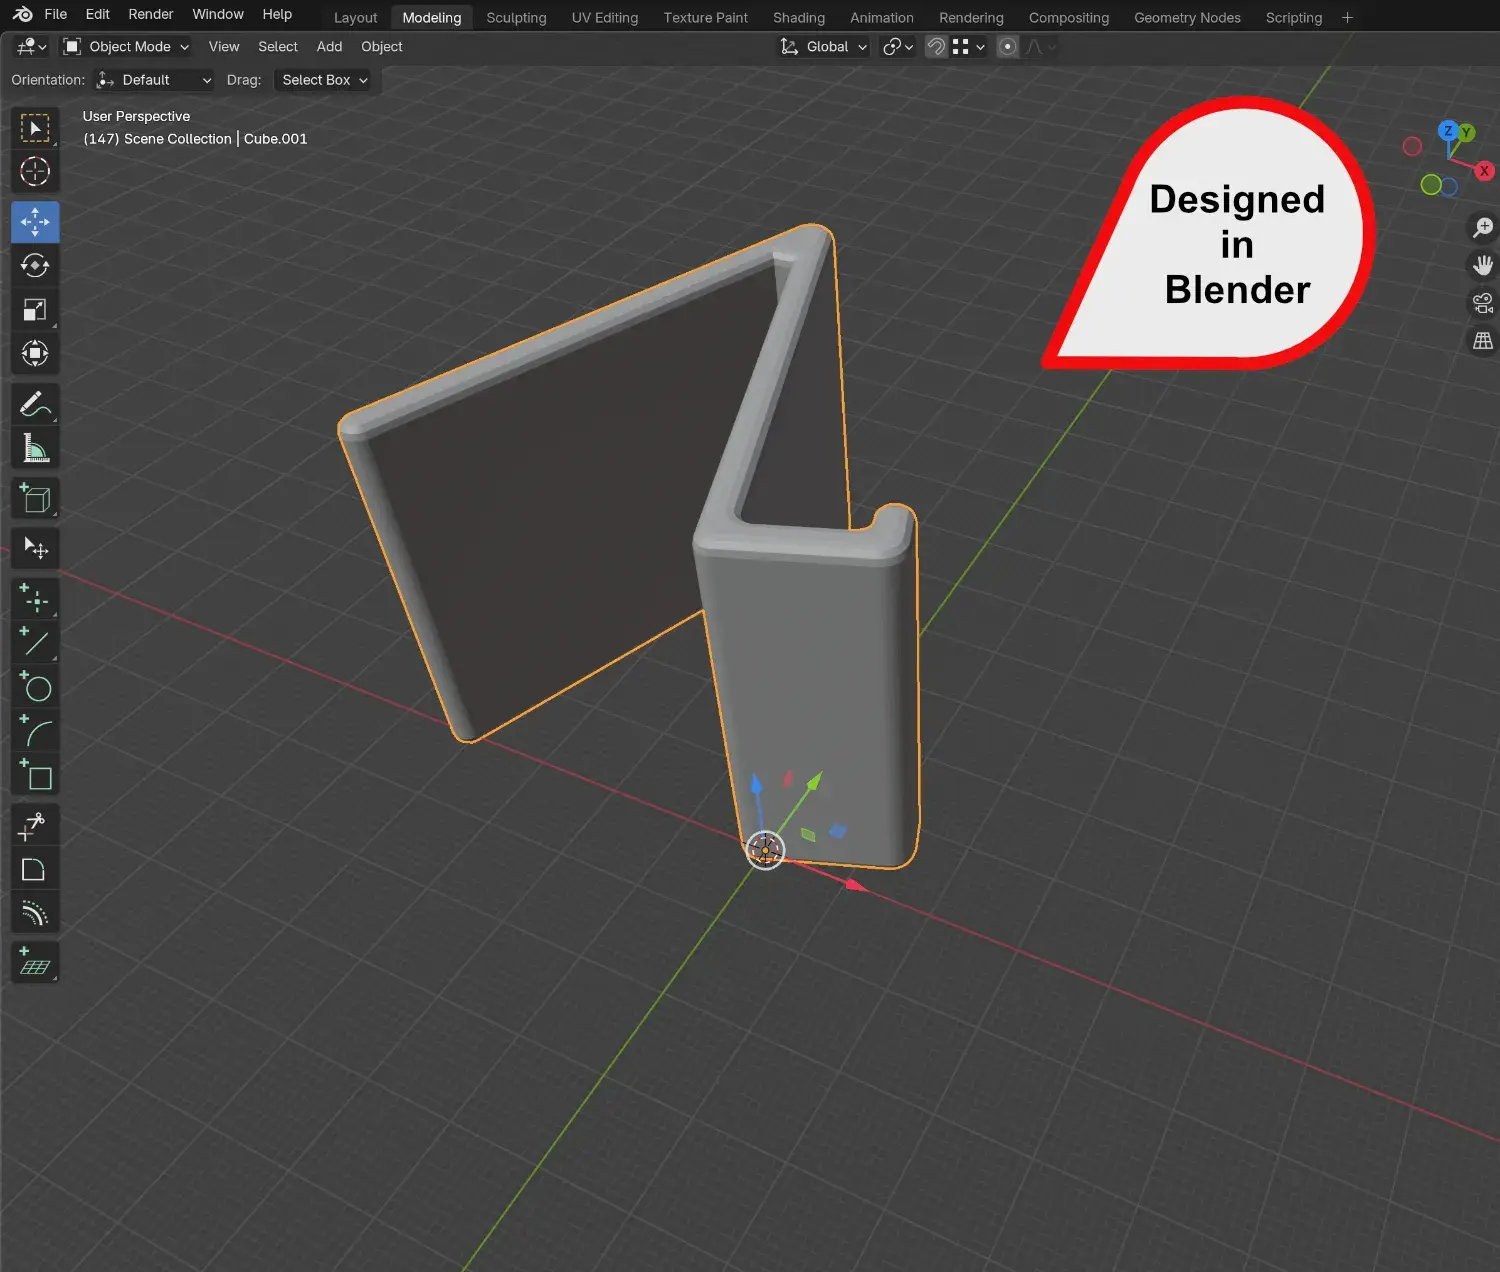This screenshot has width=1500, height=1272.
Task: Activate the combined Transform tool
Action: click(x=35, y=353)
